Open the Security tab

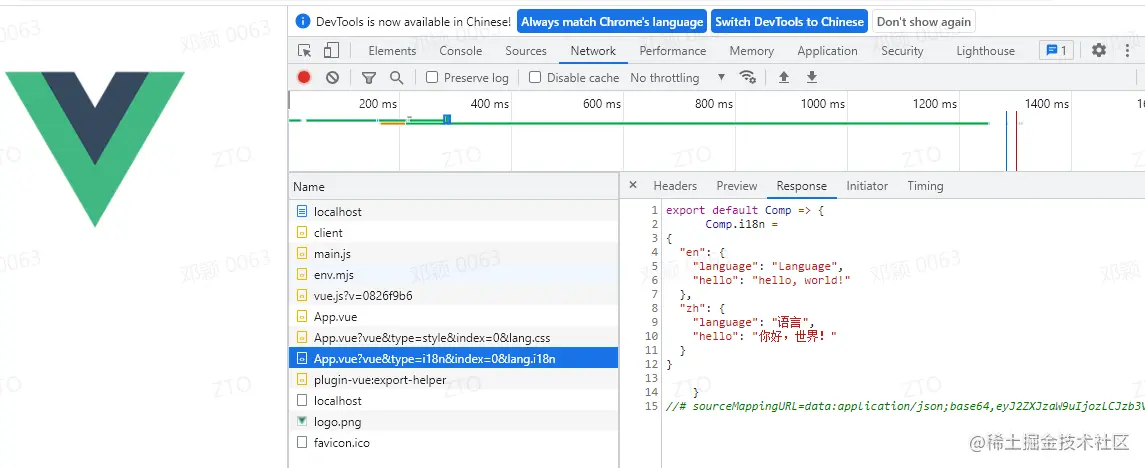click(x=902, y=51)
